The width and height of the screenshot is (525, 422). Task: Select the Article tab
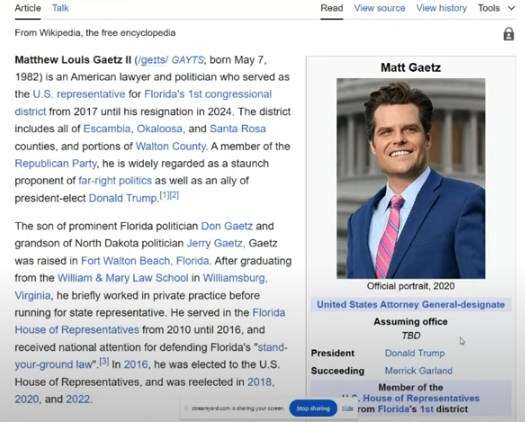[x=28, y=8]
